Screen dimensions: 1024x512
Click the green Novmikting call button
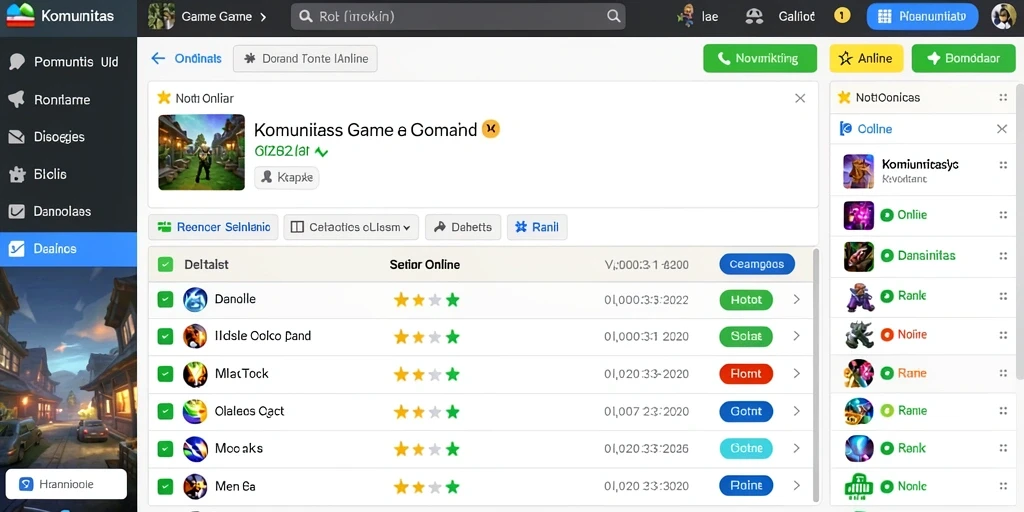(x=760, y=58)
